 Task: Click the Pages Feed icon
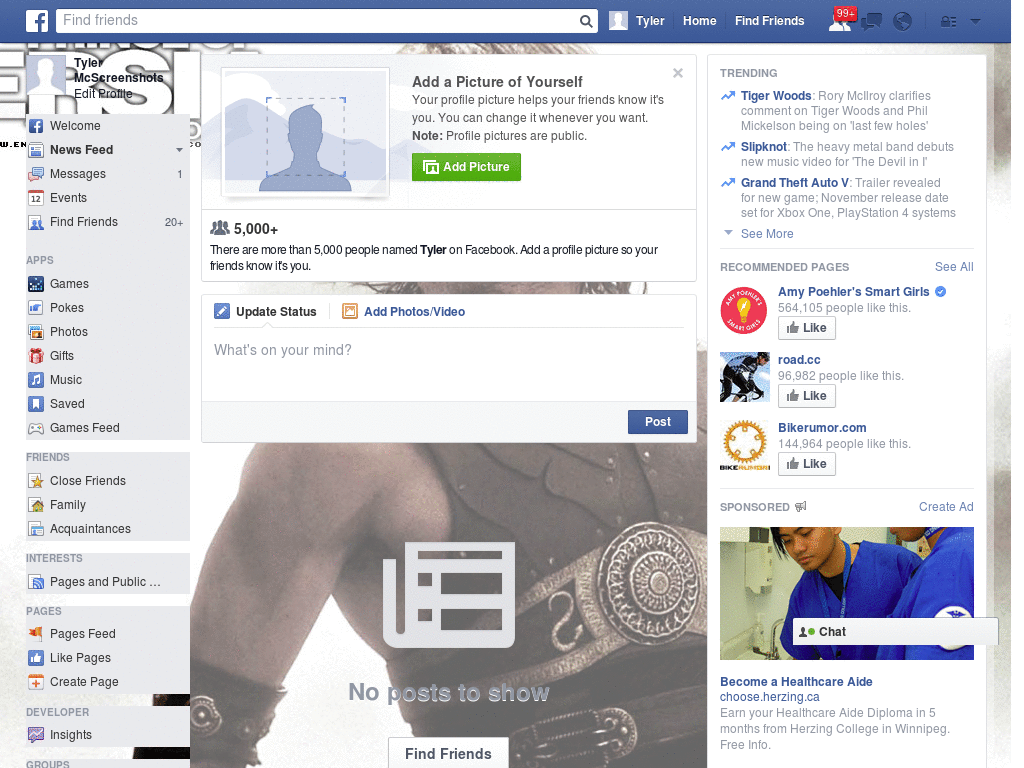[x=36, y=633]
